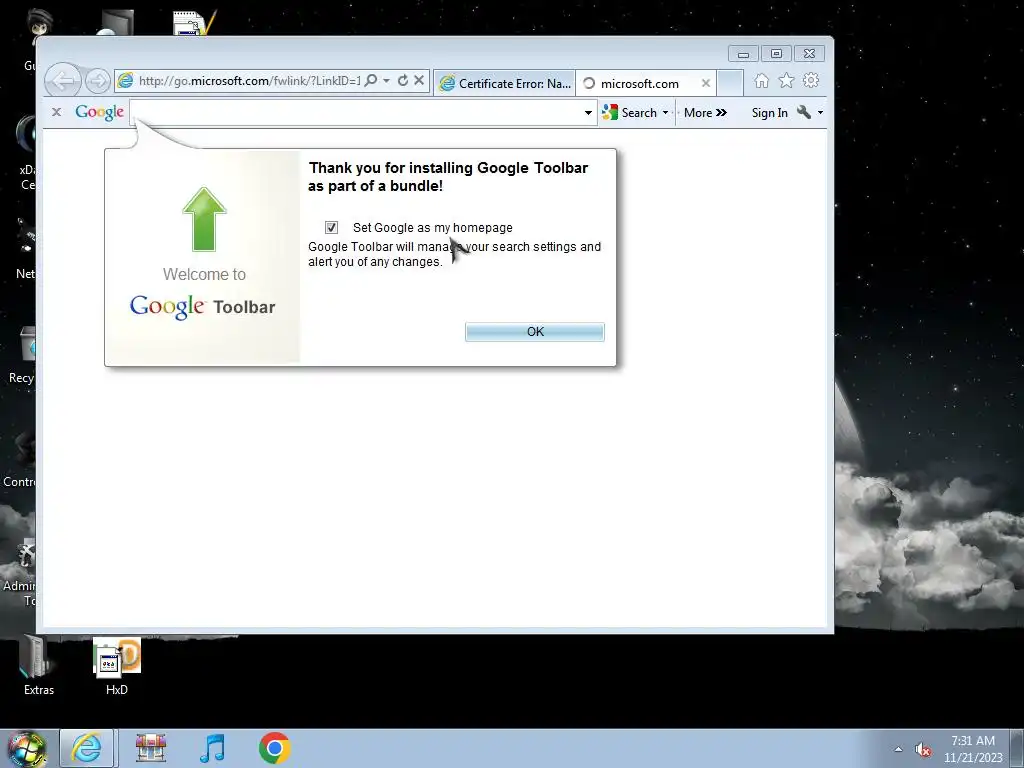The image size is (1024, 768).
Task: Sign In to Google Toolbar
Action: pos(769,113)
